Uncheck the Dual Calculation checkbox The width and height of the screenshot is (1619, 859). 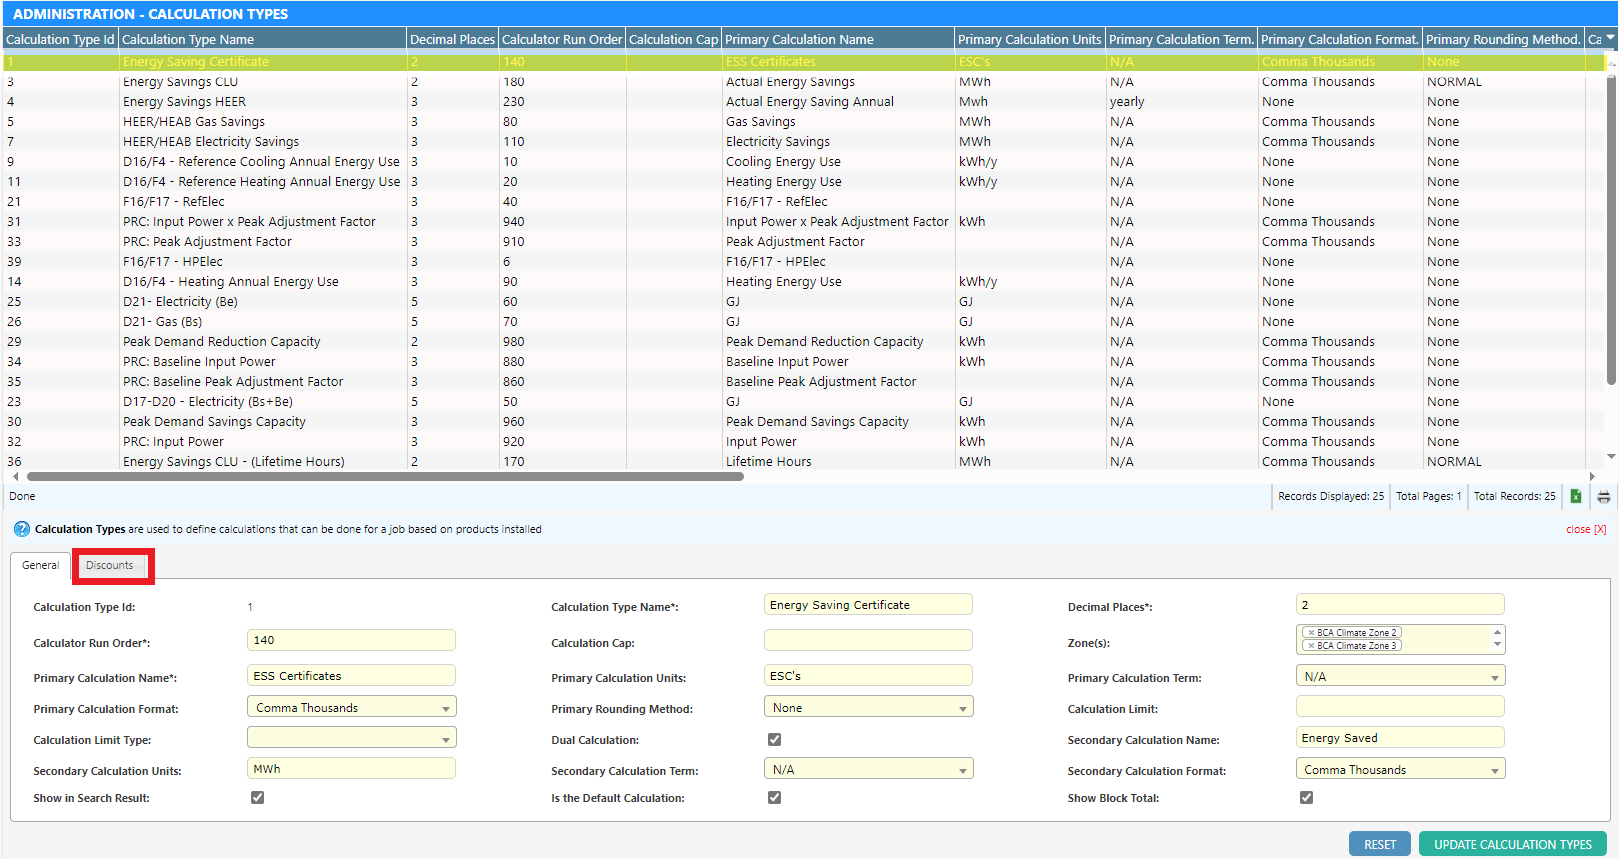[x=774, y=740]
